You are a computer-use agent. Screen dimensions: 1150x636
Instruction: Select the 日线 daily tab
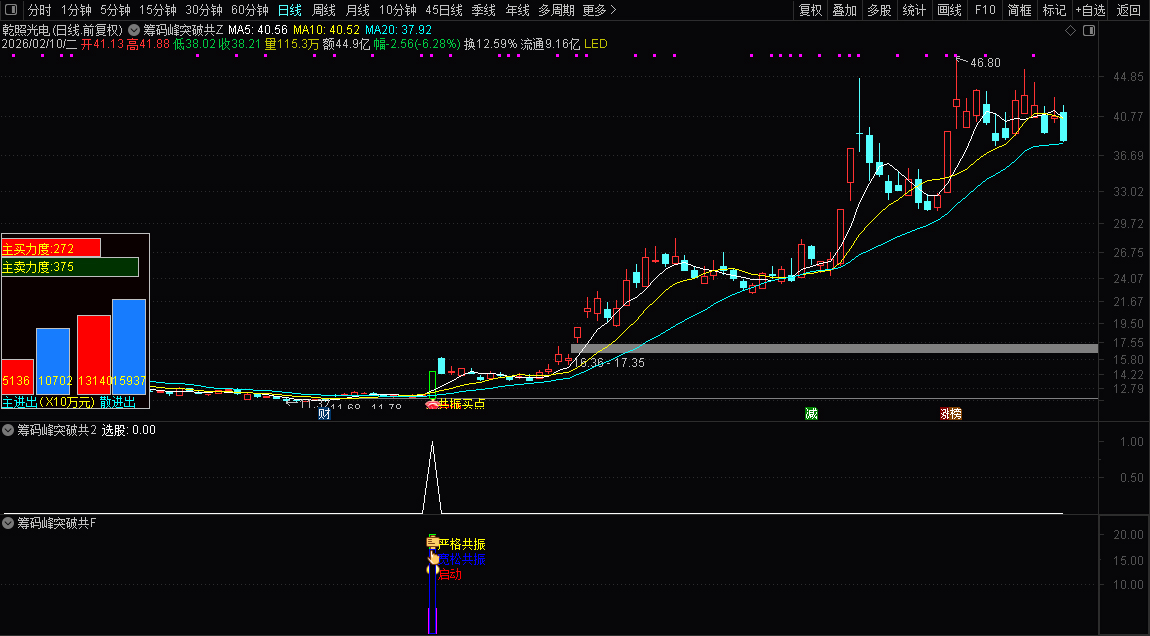(x=290, y=10)
